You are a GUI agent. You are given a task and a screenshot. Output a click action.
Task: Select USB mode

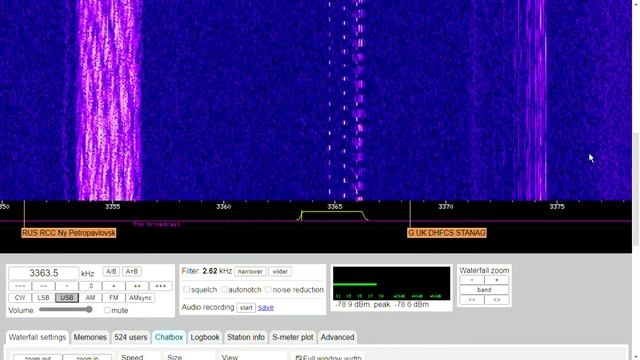67,298
